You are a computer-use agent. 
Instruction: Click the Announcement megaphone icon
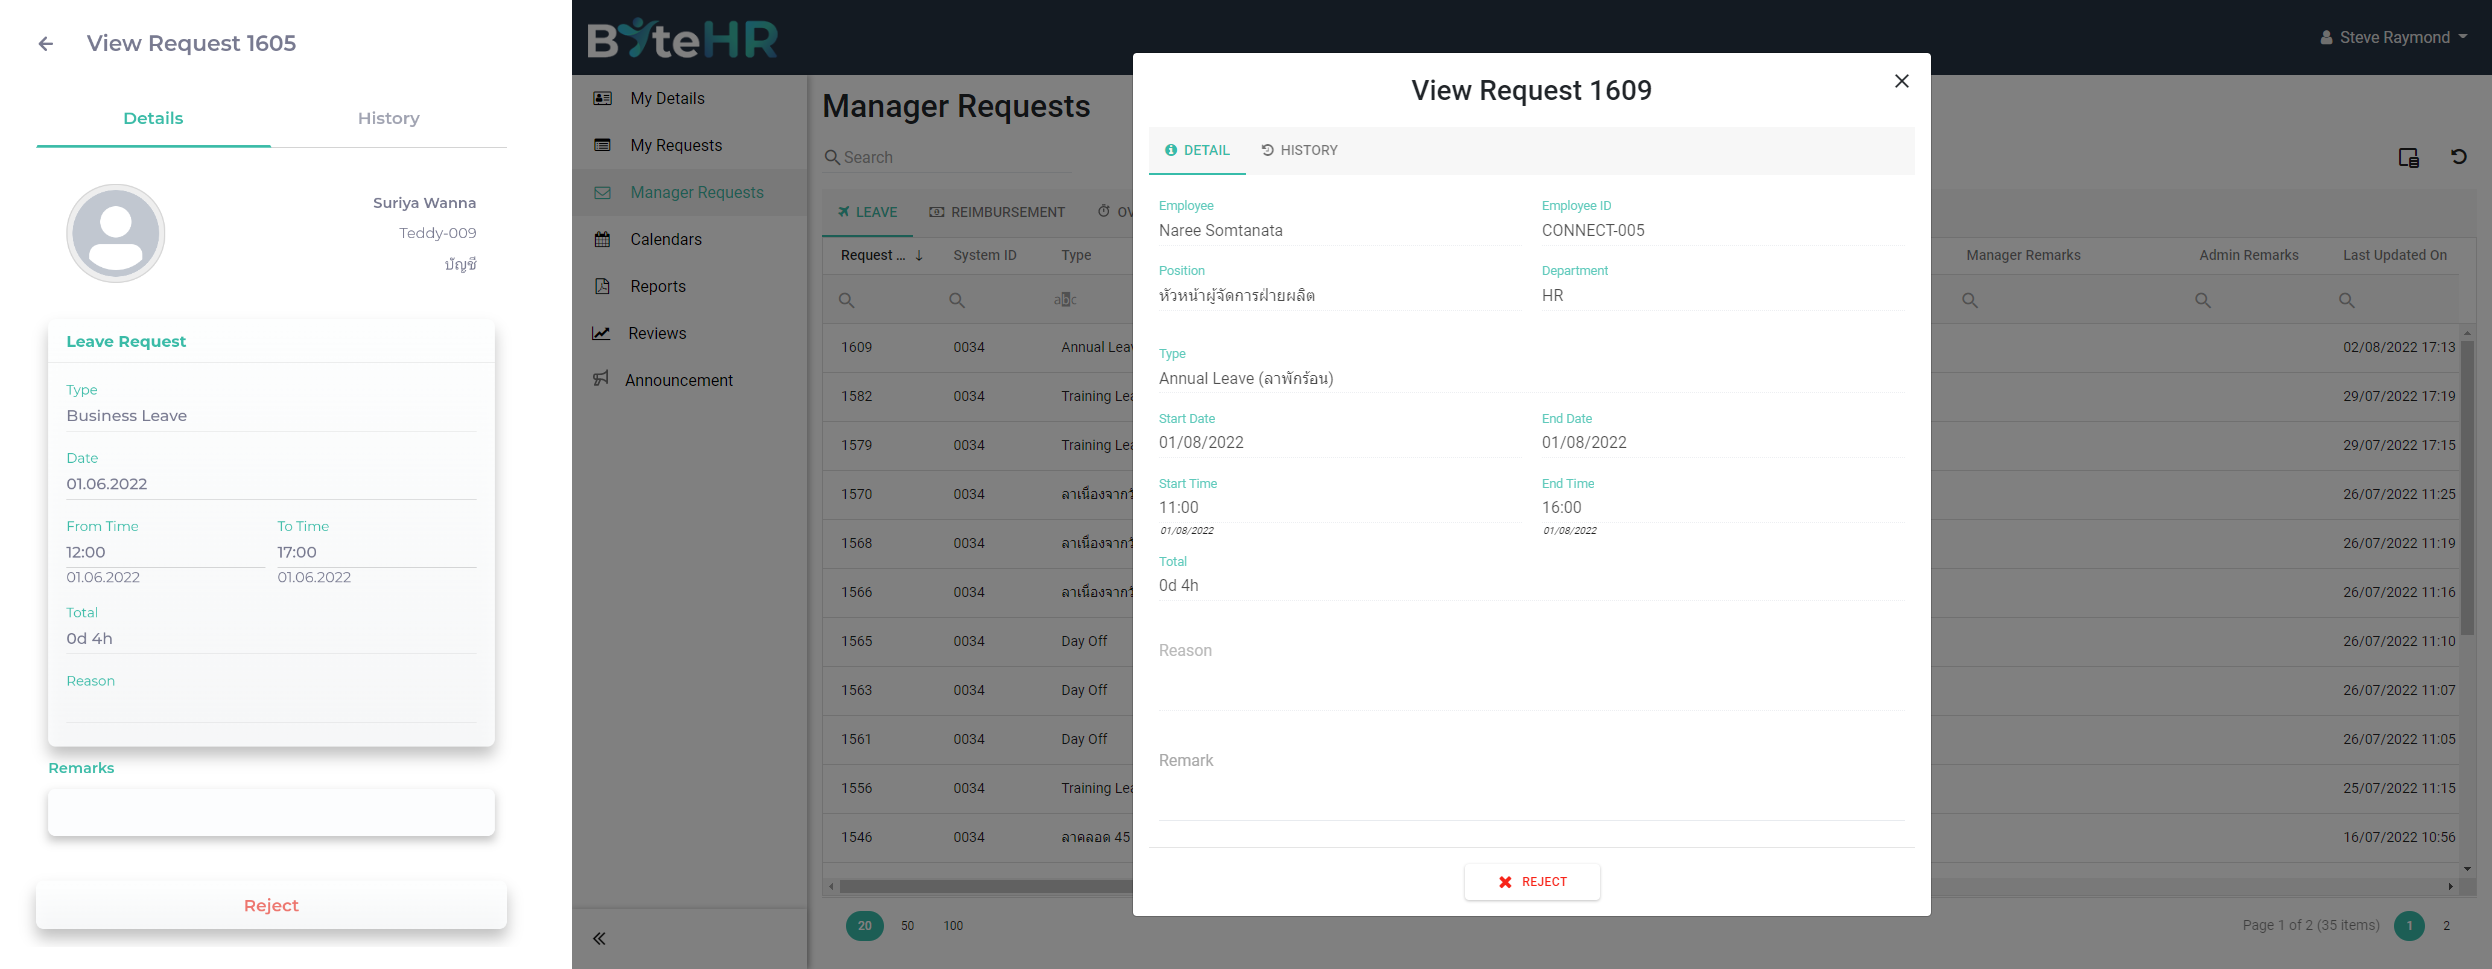[x=601, y=378]
